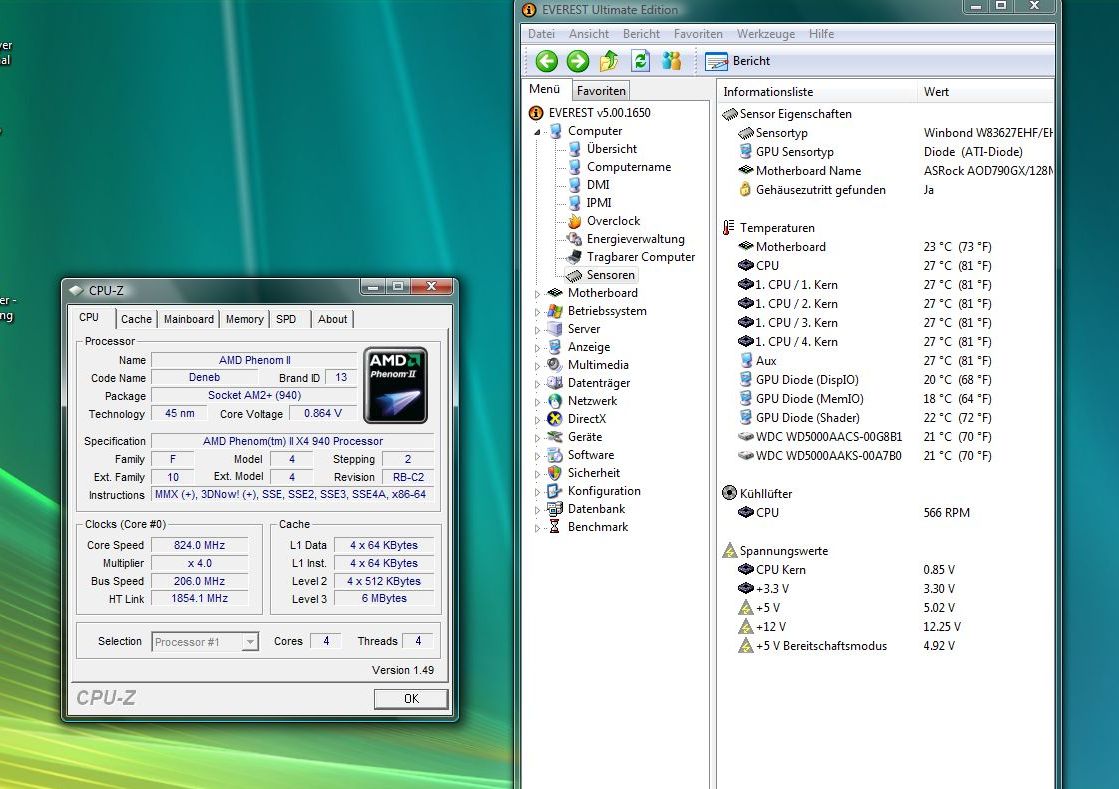Select the Übersicht tree item
The height and width of the screenshot is (789, 1119).
(x=611, y=149)
